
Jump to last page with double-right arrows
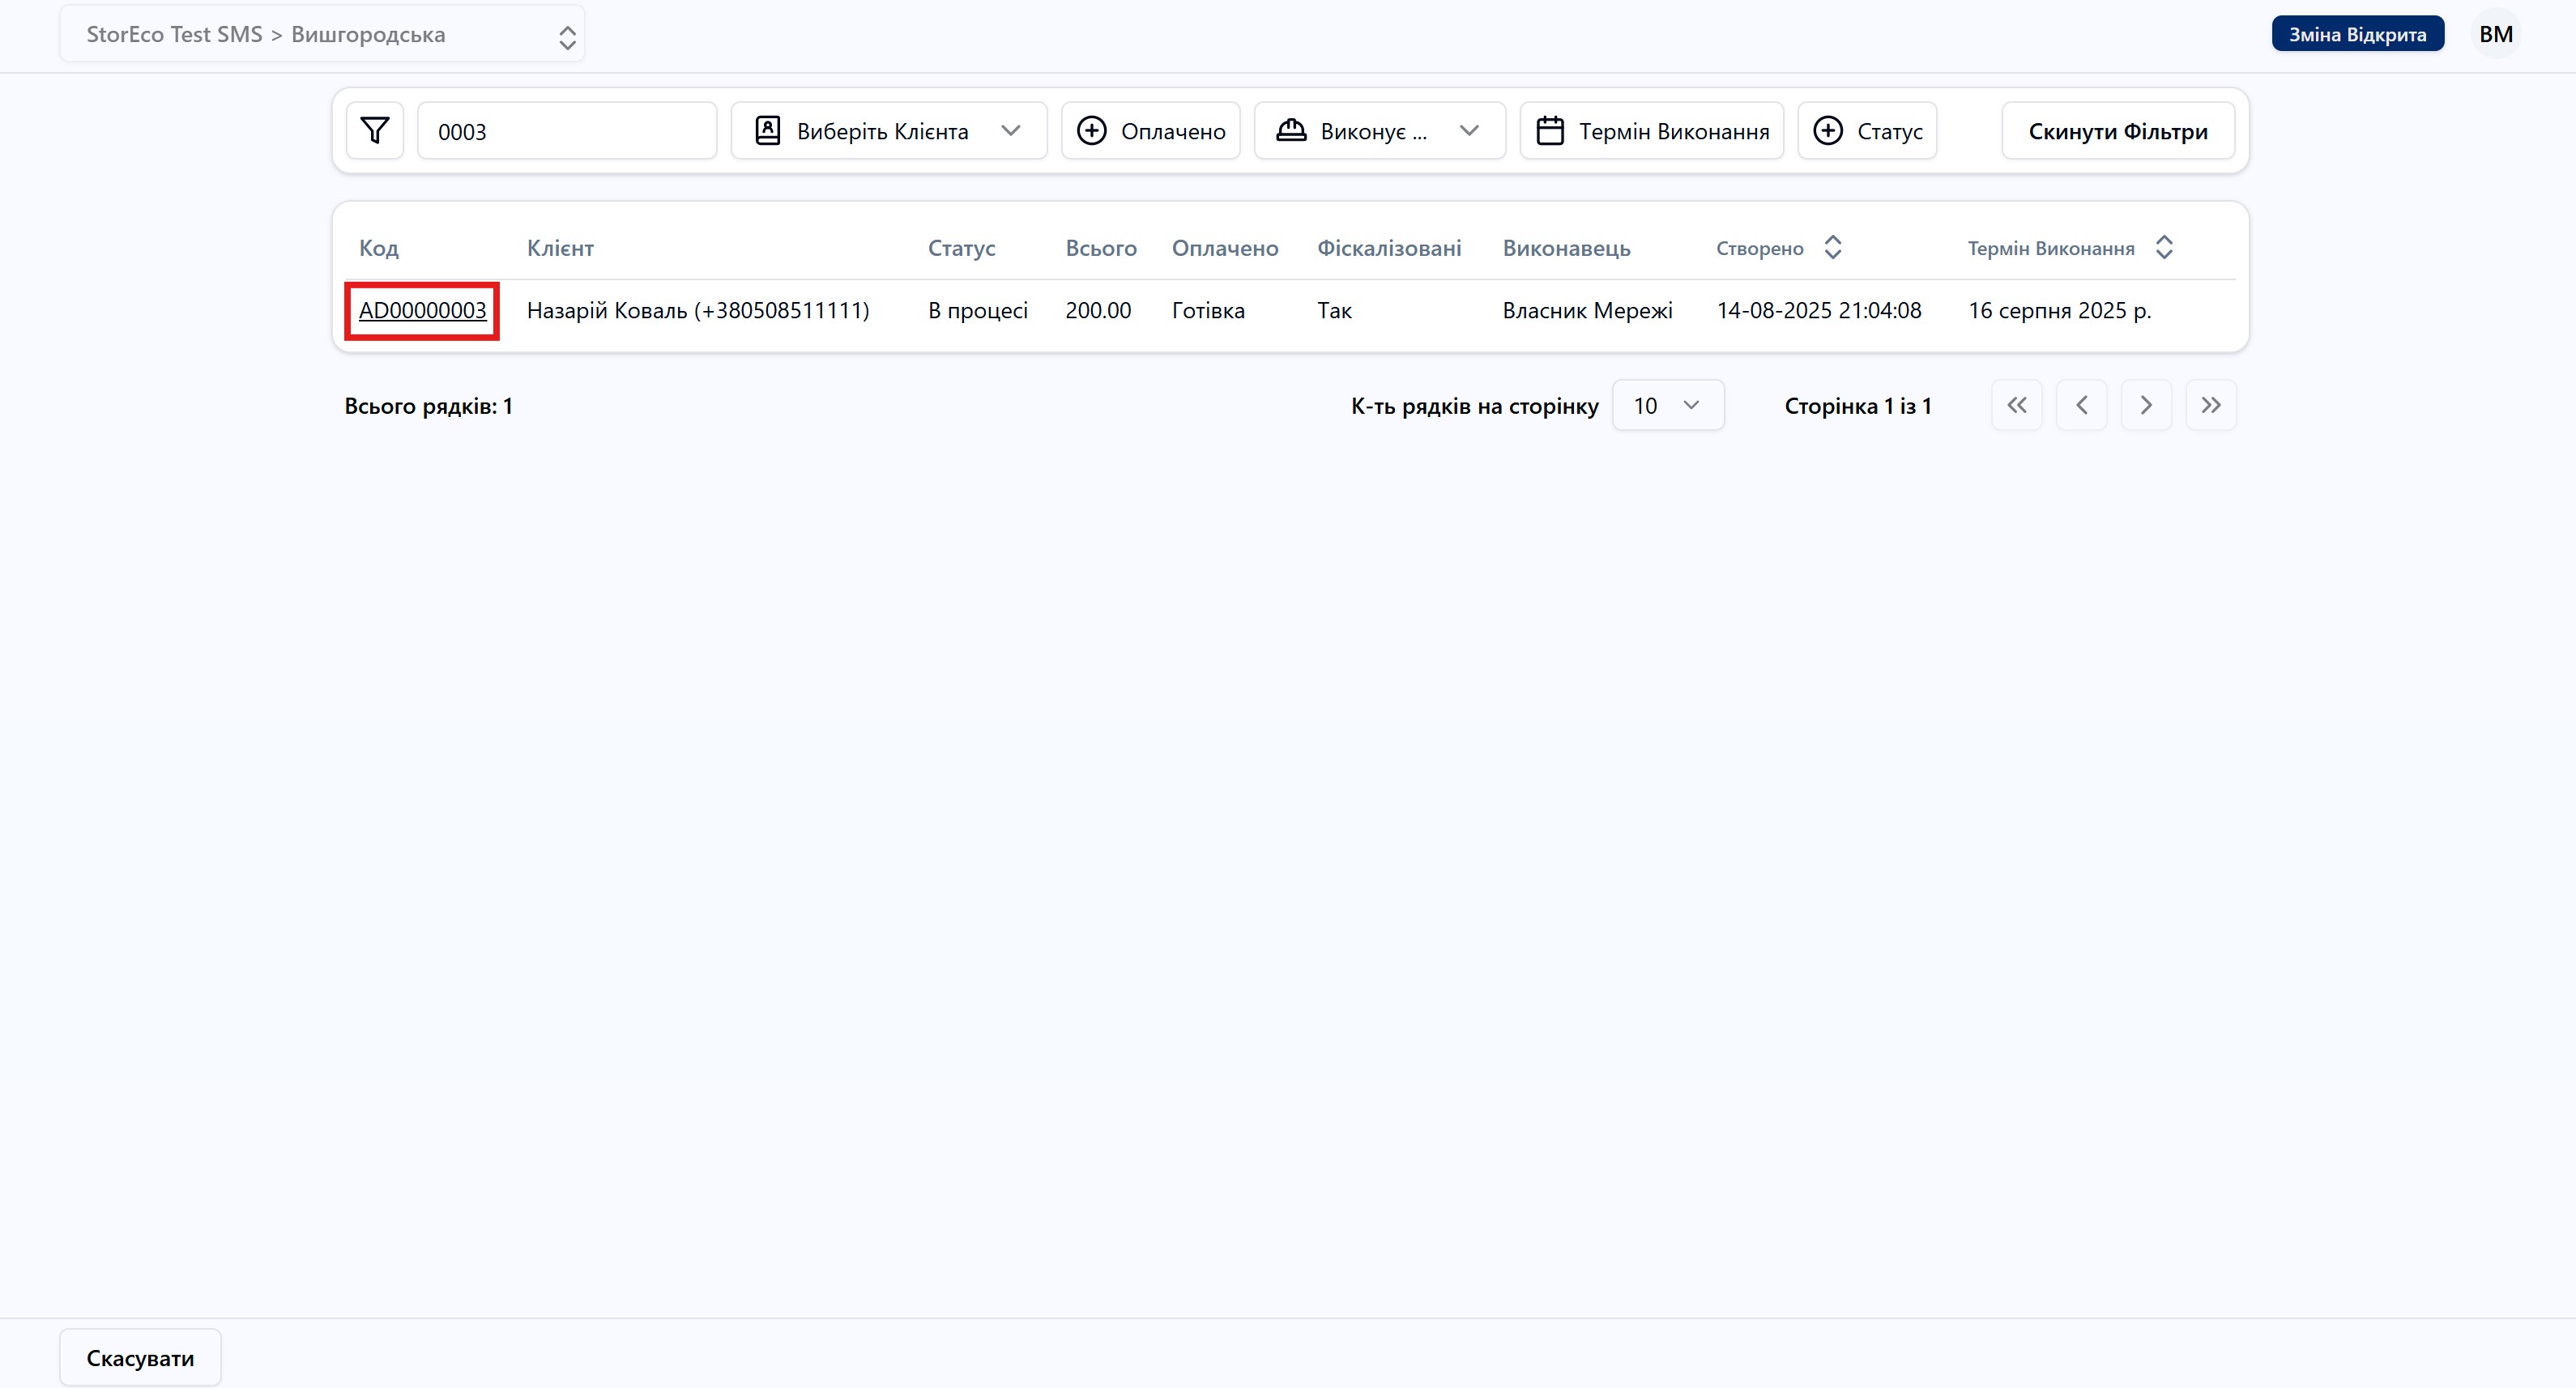(2210, 405)
